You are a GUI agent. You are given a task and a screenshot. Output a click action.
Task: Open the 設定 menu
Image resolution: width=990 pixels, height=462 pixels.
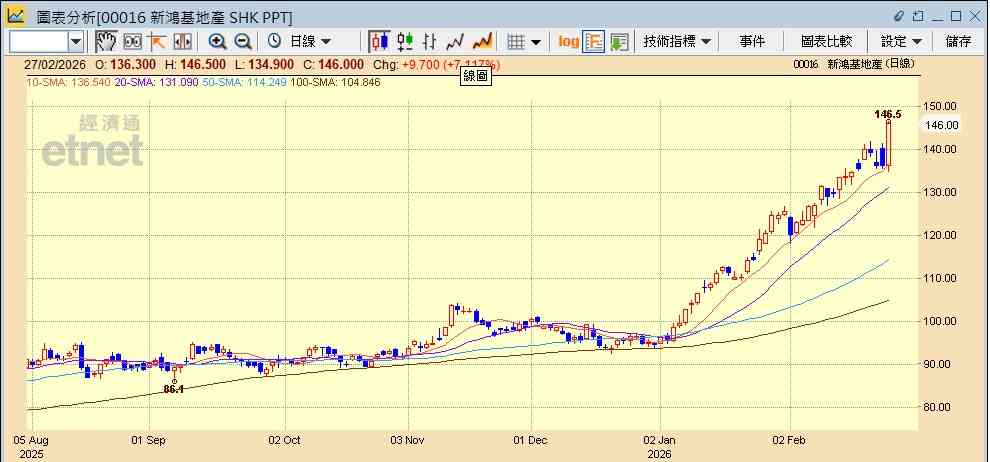[901, 42]
